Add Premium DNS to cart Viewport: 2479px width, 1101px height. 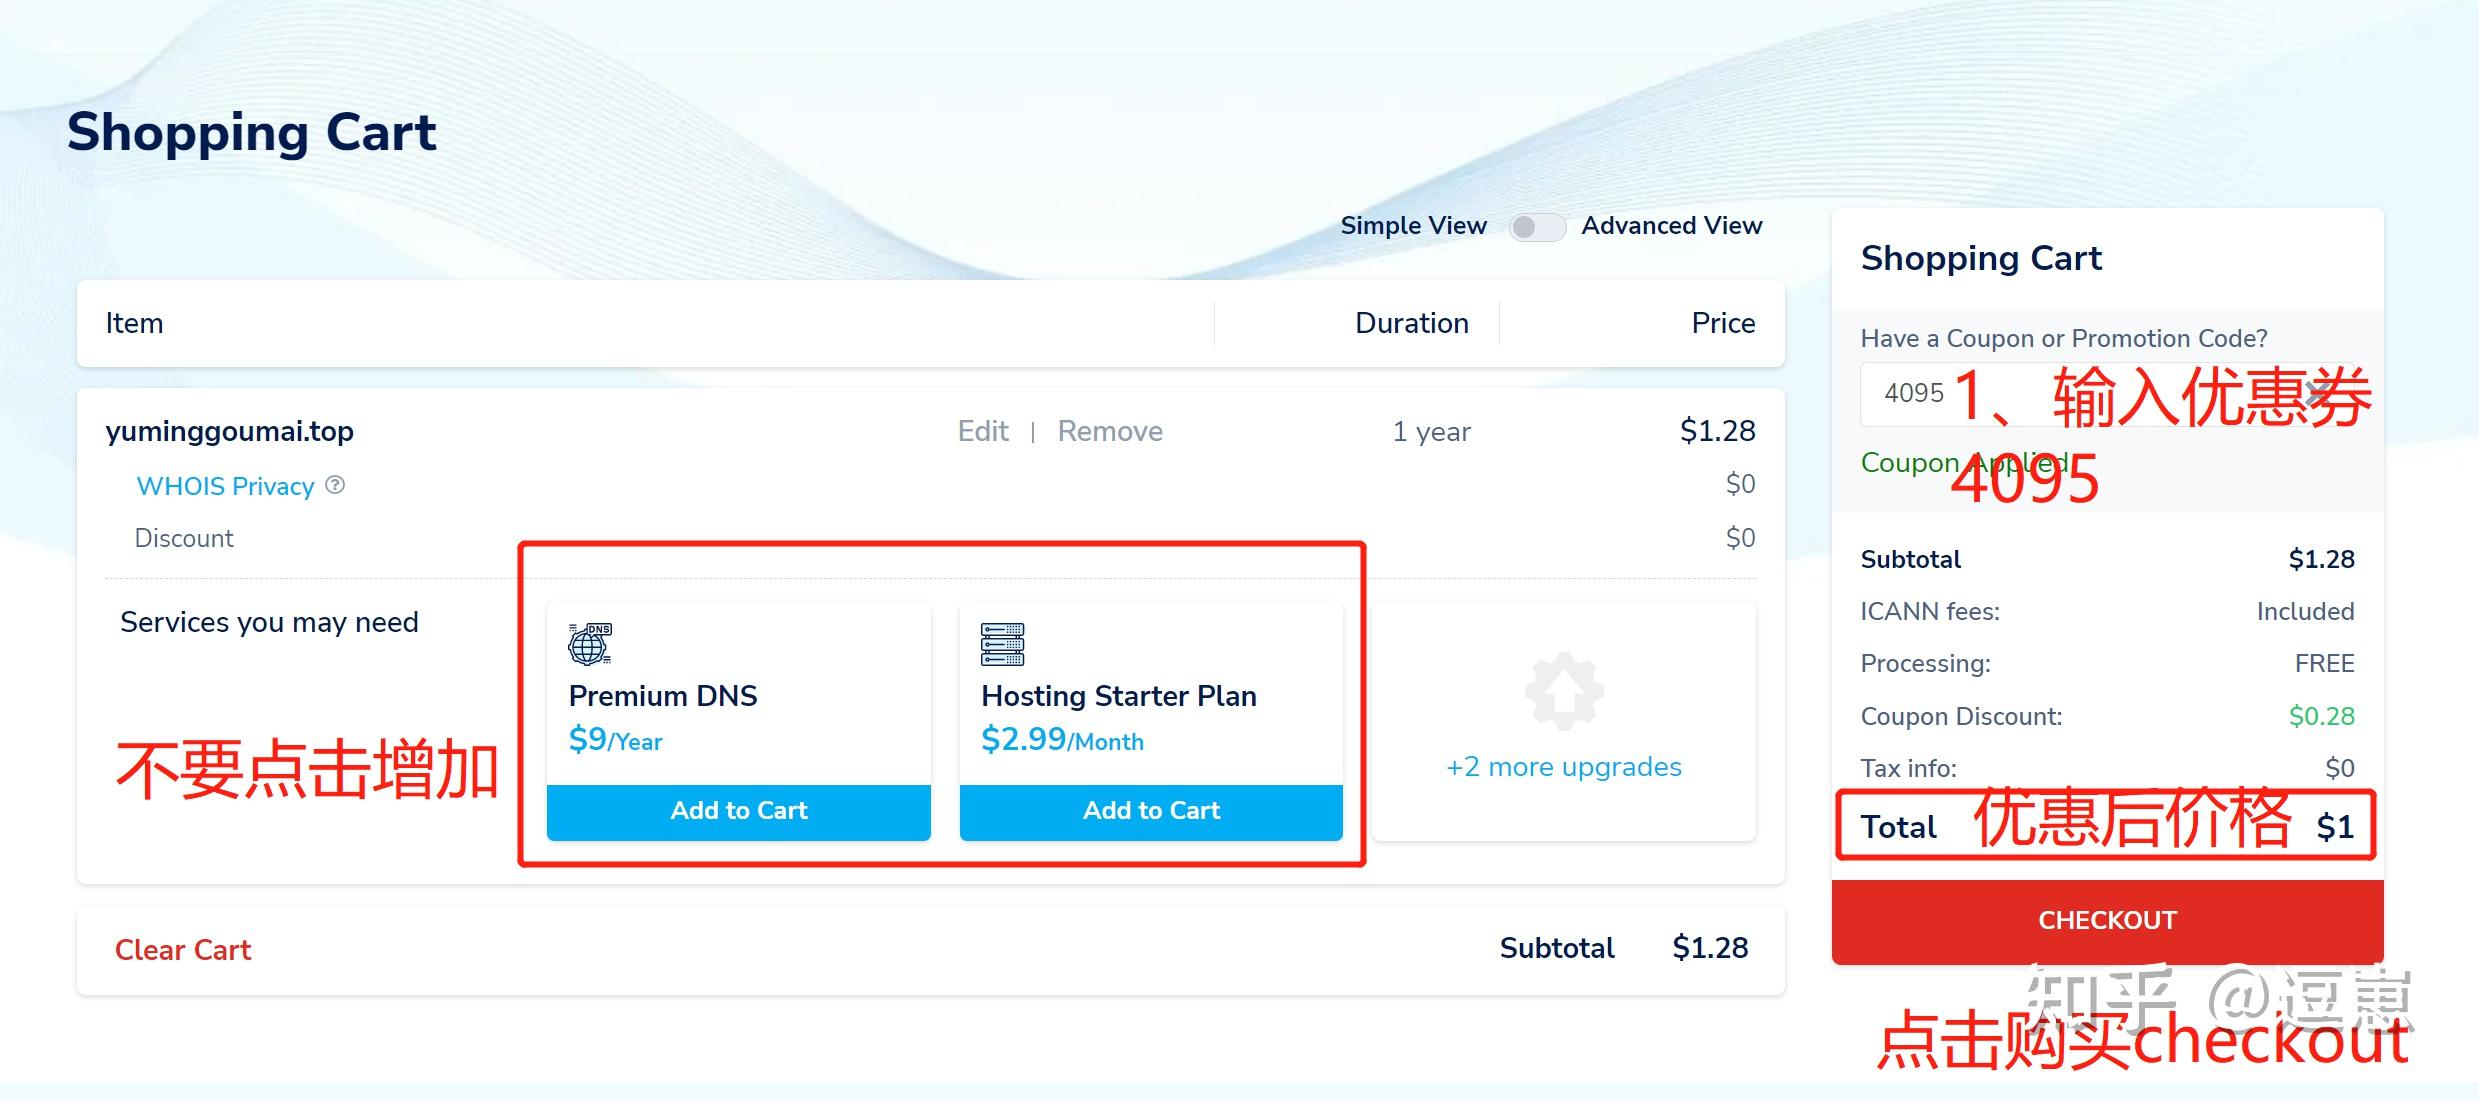pos(739,811)
